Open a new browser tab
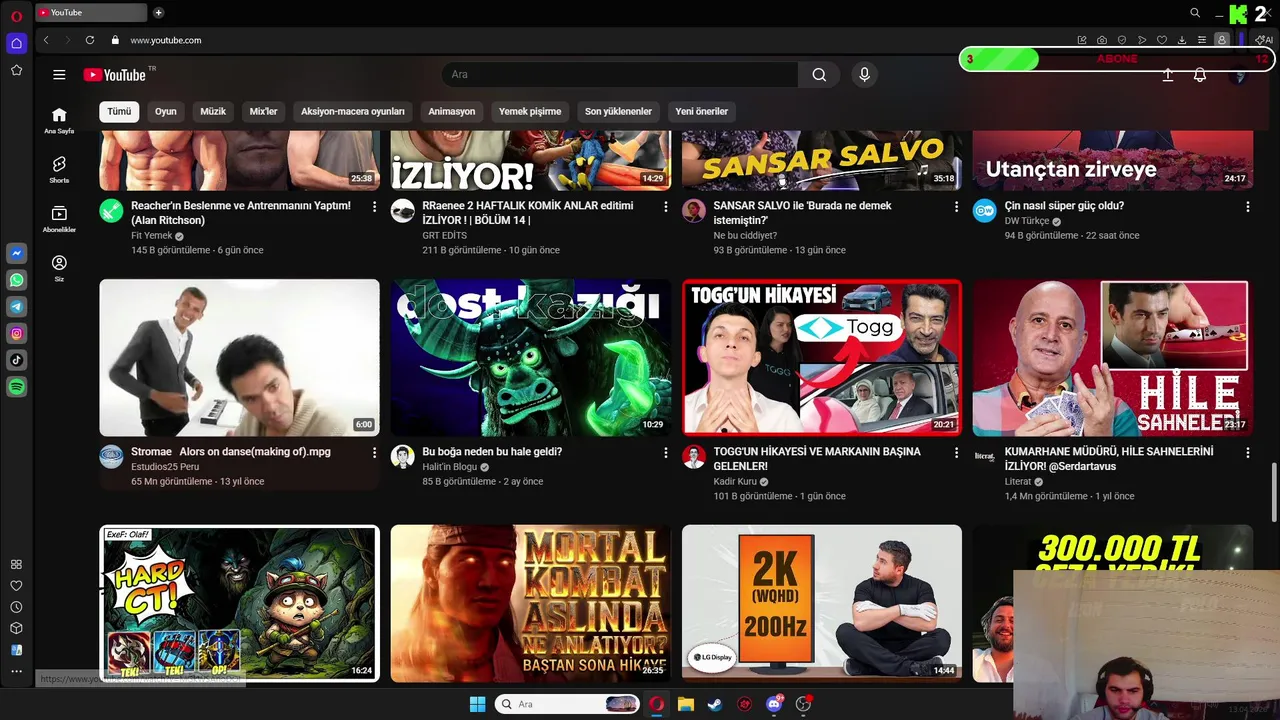1280x720 pixels. (x=158, y=13)
